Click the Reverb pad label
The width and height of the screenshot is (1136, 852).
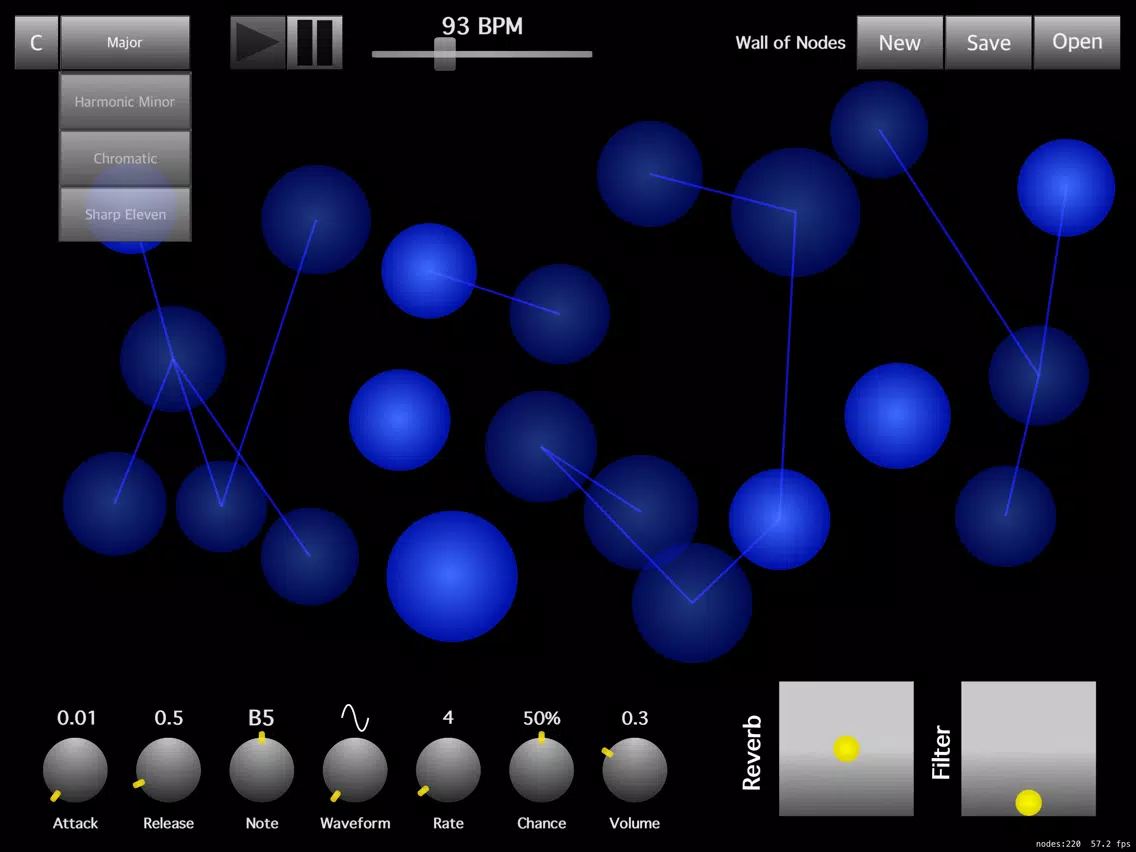click(751, 753)
